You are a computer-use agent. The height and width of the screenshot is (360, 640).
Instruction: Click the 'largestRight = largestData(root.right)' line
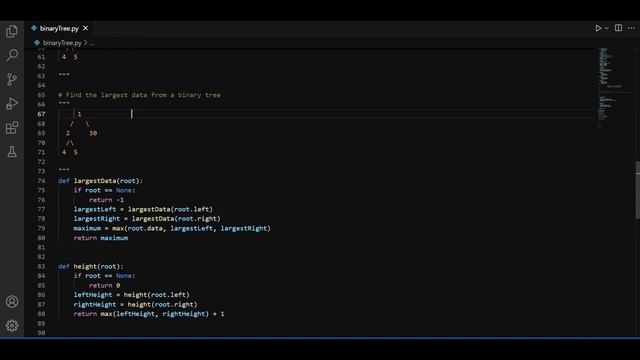point(147,218)
